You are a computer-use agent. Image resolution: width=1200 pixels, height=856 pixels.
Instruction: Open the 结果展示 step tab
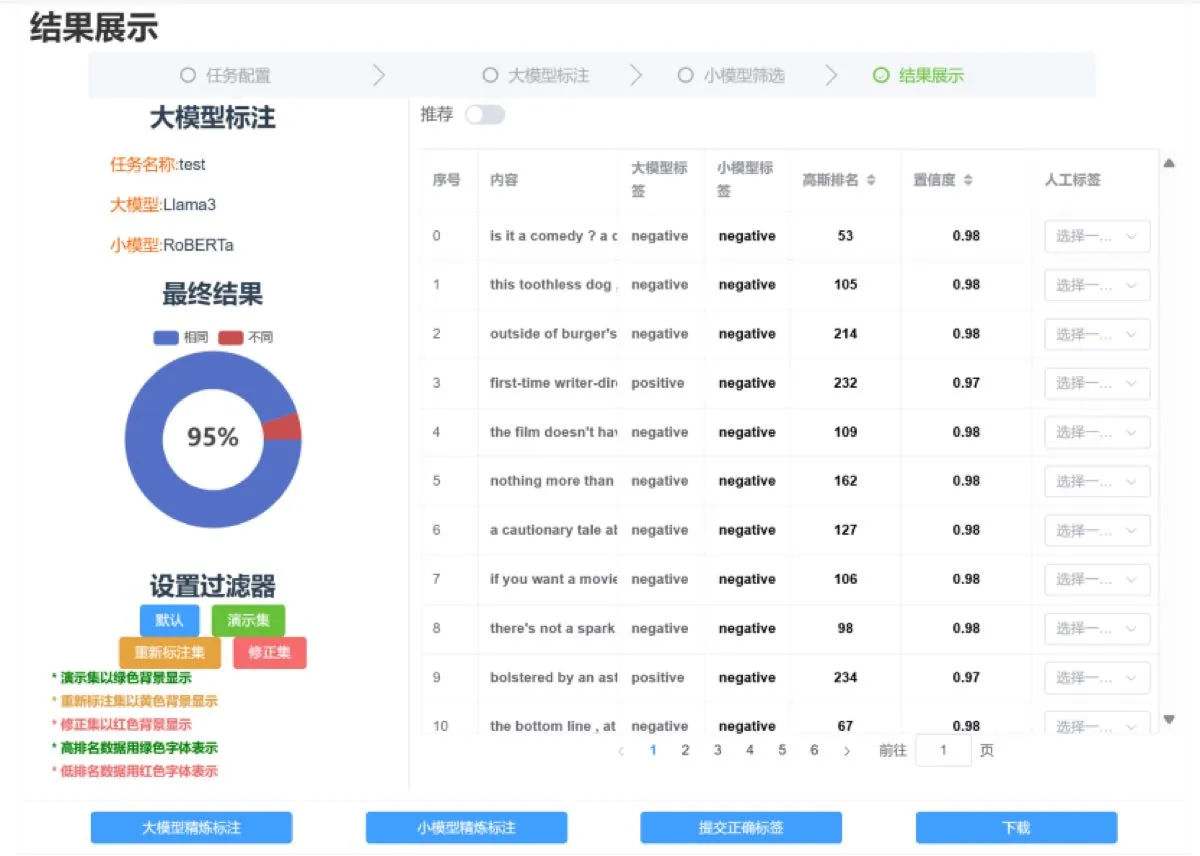click(x=918, y=75)
